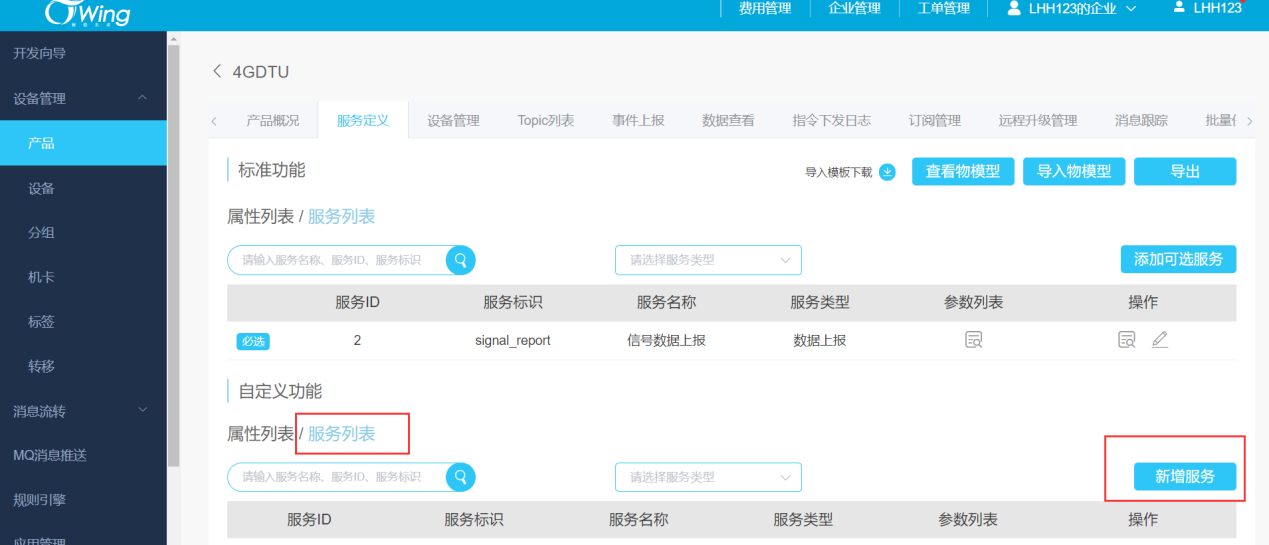Screen dimensions: 1269x545
Task: Select 产品 in the sidebar
Action: pos(83,143)
